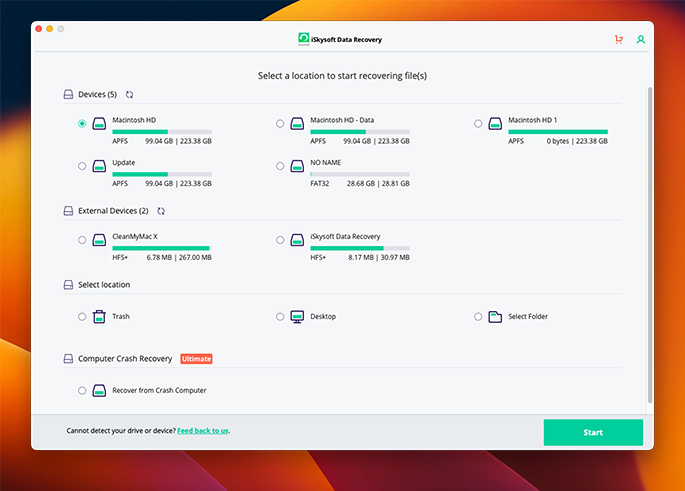Select the Macintosh HD radio button
Screen dimensions: 685x491
(82, 124)
